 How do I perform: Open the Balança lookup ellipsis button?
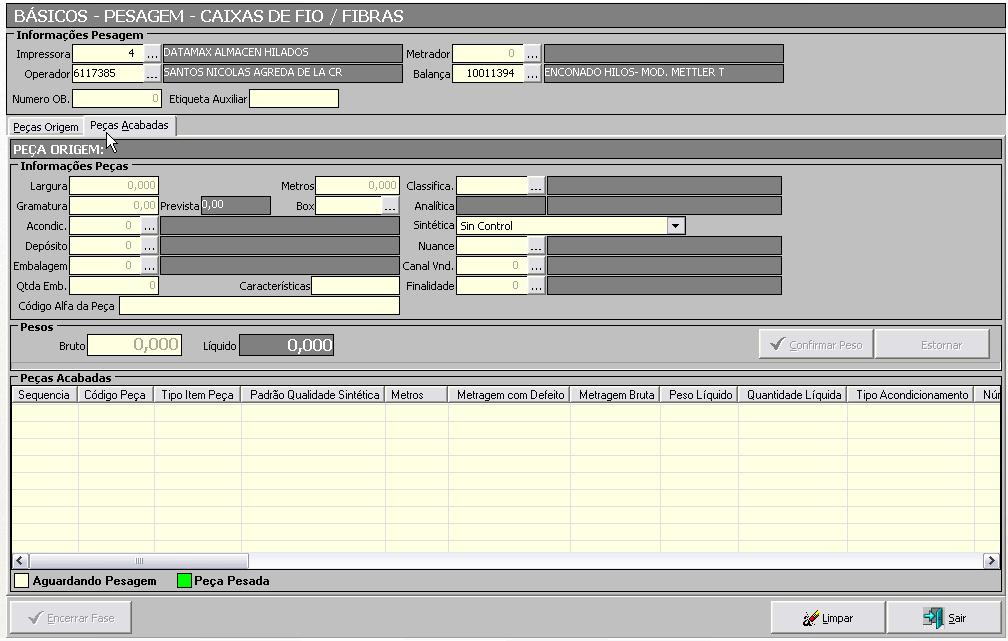point(532,74)
